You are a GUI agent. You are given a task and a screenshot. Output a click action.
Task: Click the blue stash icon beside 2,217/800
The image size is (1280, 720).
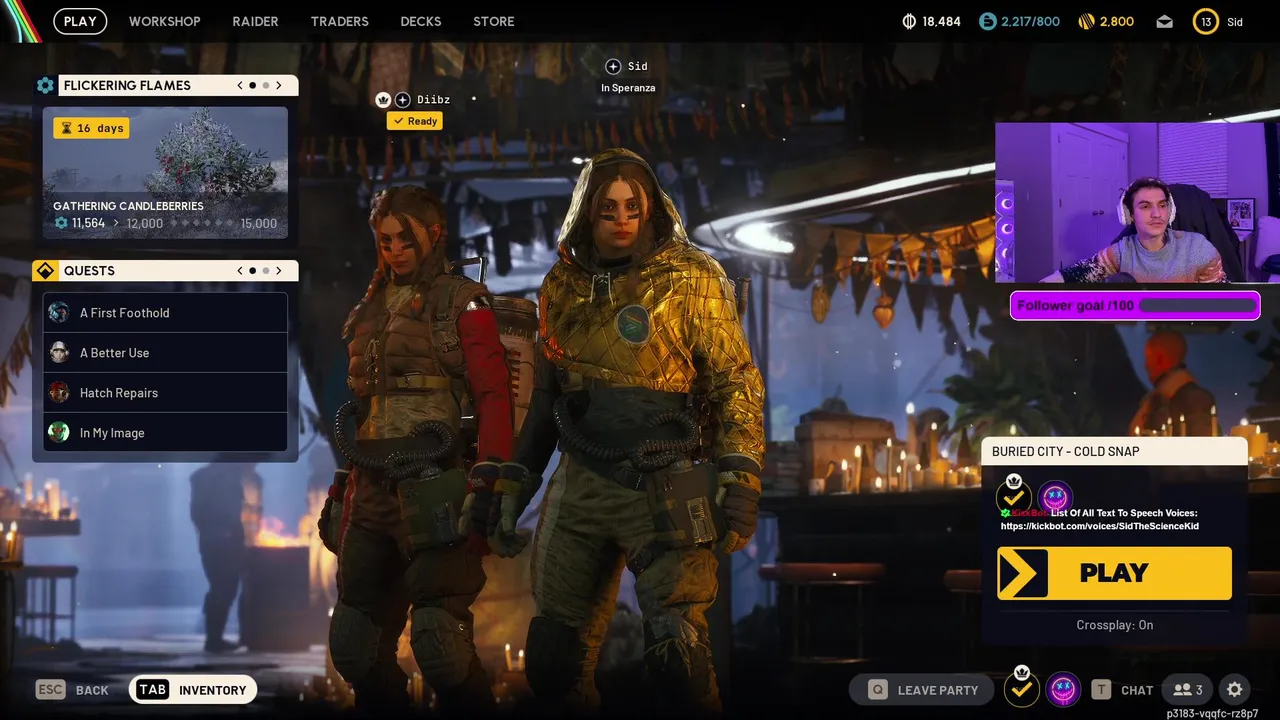click(988, 21)
